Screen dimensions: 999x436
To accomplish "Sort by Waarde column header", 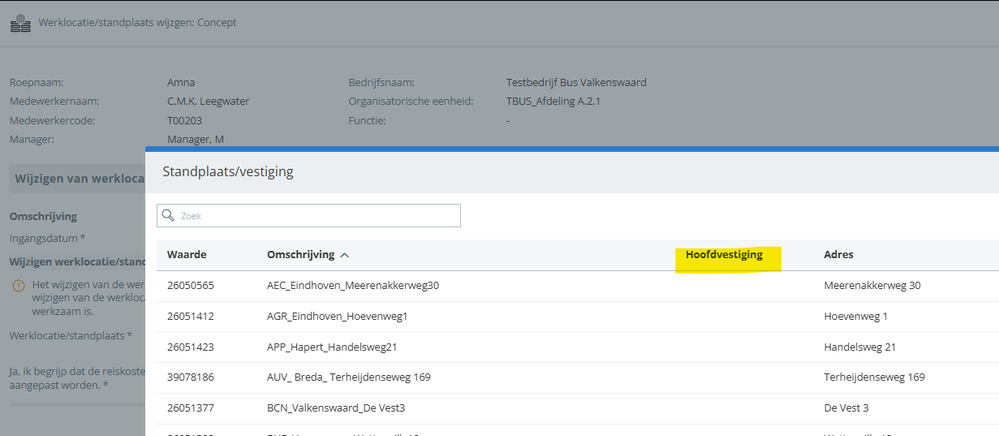I will [x=187, y=254].
